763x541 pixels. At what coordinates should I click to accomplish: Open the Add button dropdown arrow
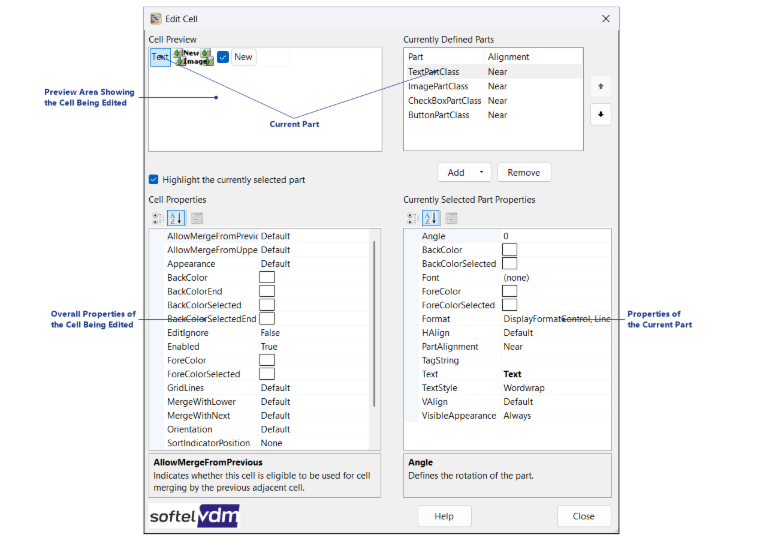tap(481, 172)
